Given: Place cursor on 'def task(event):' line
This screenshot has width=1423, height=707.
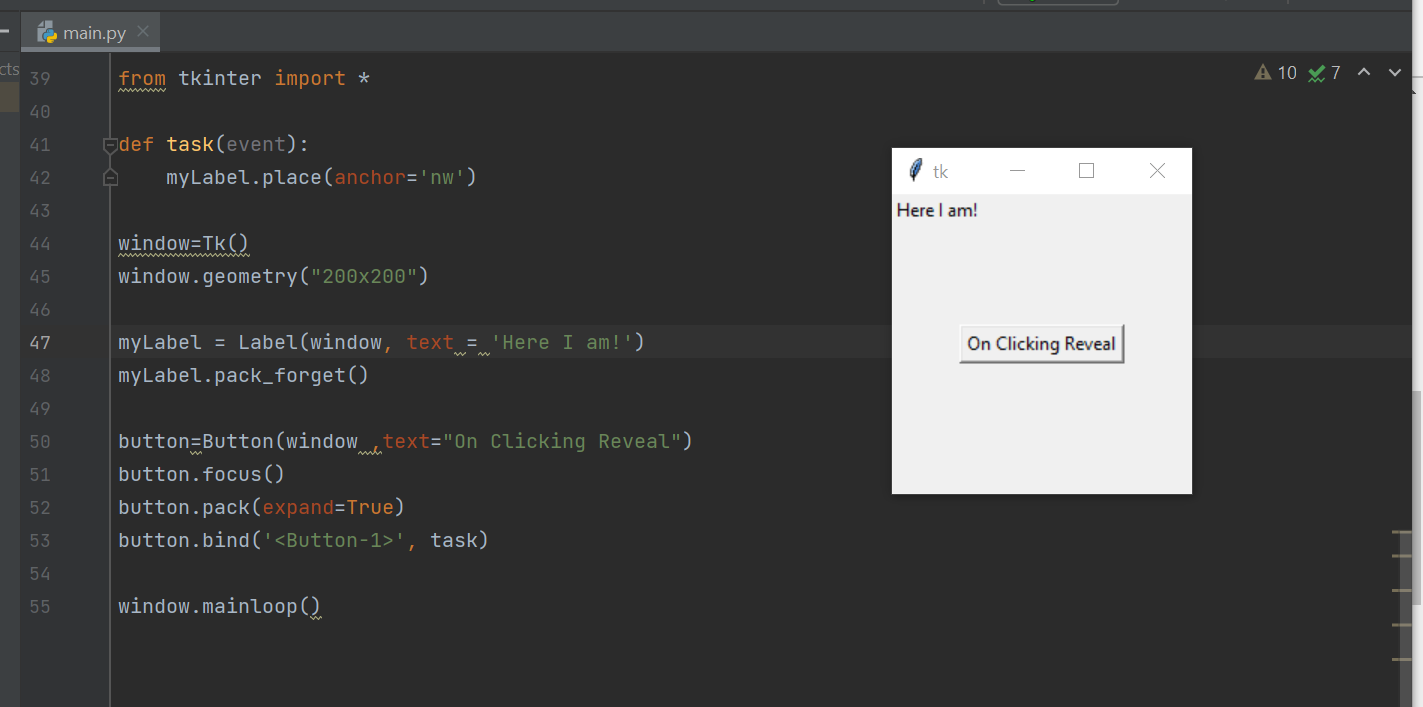Looking at the screenshot, I should pos(214,145).
